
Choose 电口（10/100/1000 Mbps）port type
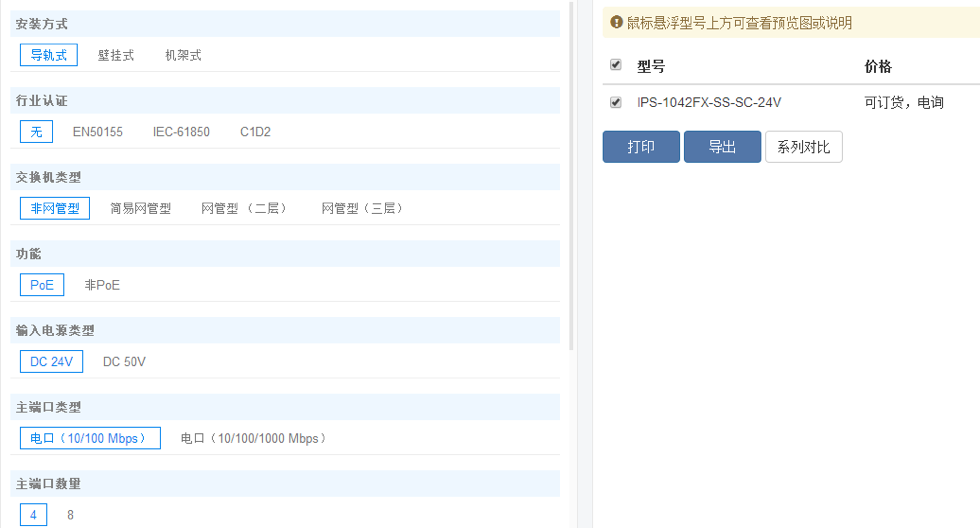point(253,438)
